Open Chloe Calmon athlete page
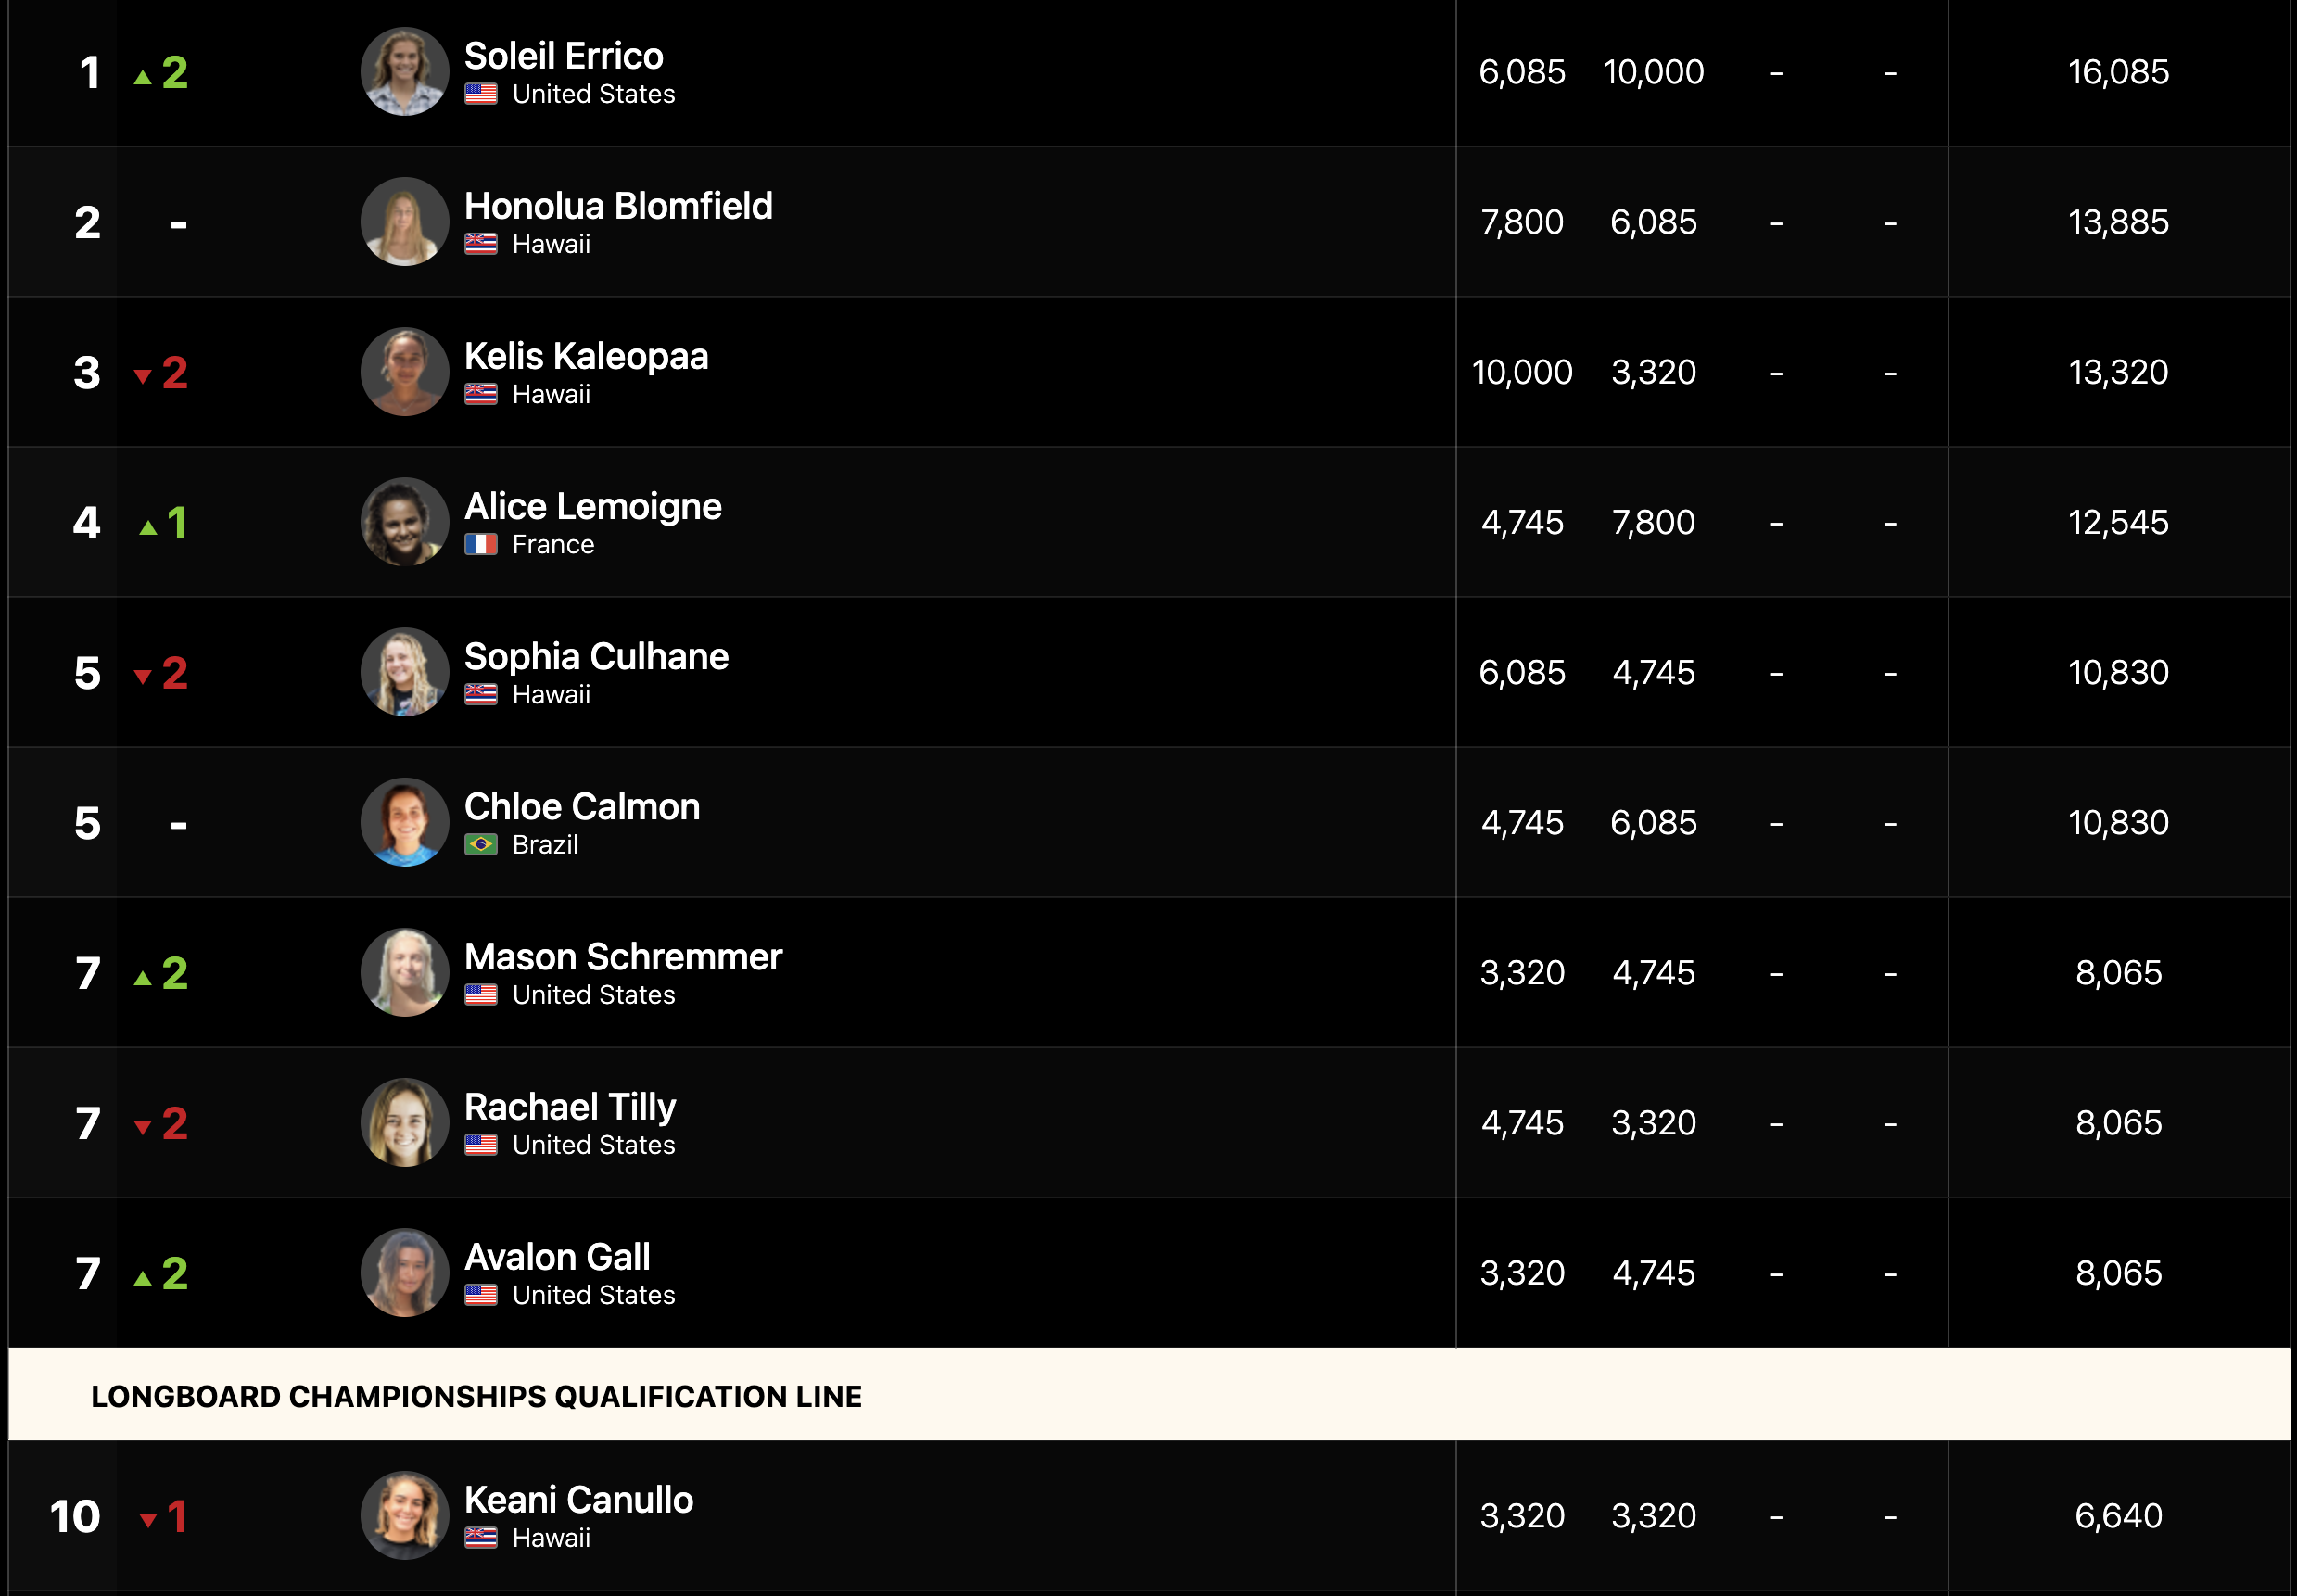The height and width of the screenshot is (1596, 2297). pos(582,806)
